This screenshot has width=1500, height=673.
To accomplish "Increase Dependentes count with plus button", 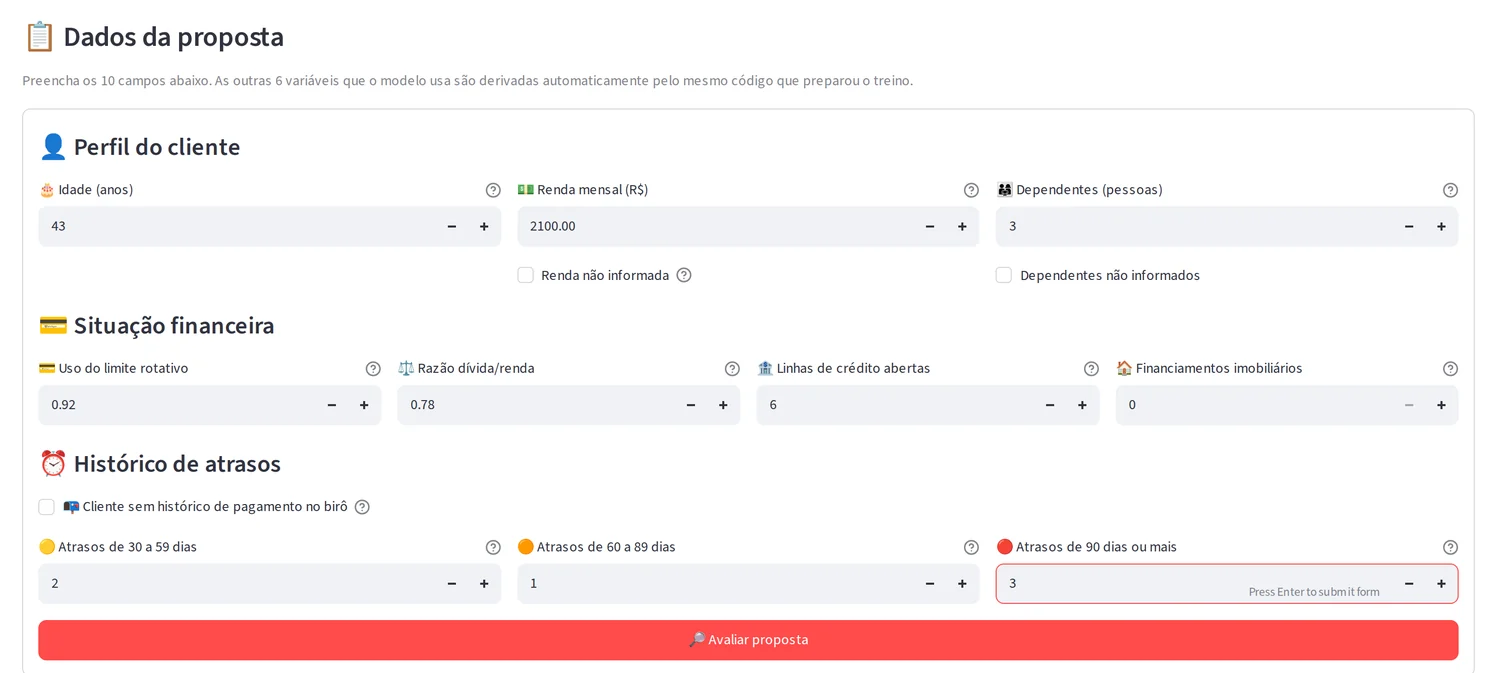I will [1441, 227].
